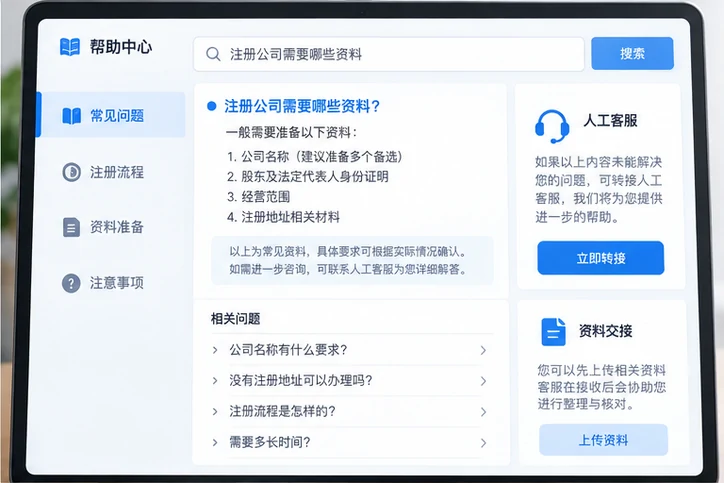Click the Help Center book logo icon
The height and width of the screenshot is (483, 724).
coord(70,47)
